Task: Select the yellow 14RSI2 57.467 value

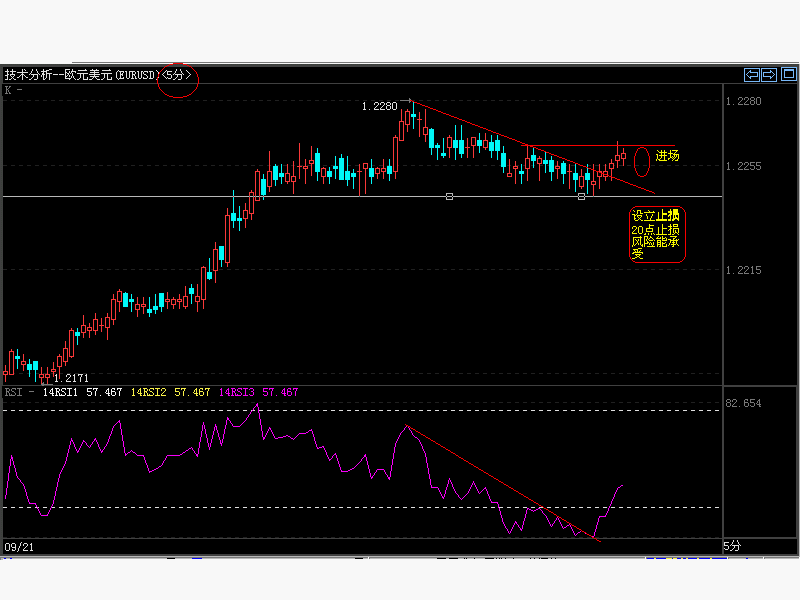Action: coord(170,392)
